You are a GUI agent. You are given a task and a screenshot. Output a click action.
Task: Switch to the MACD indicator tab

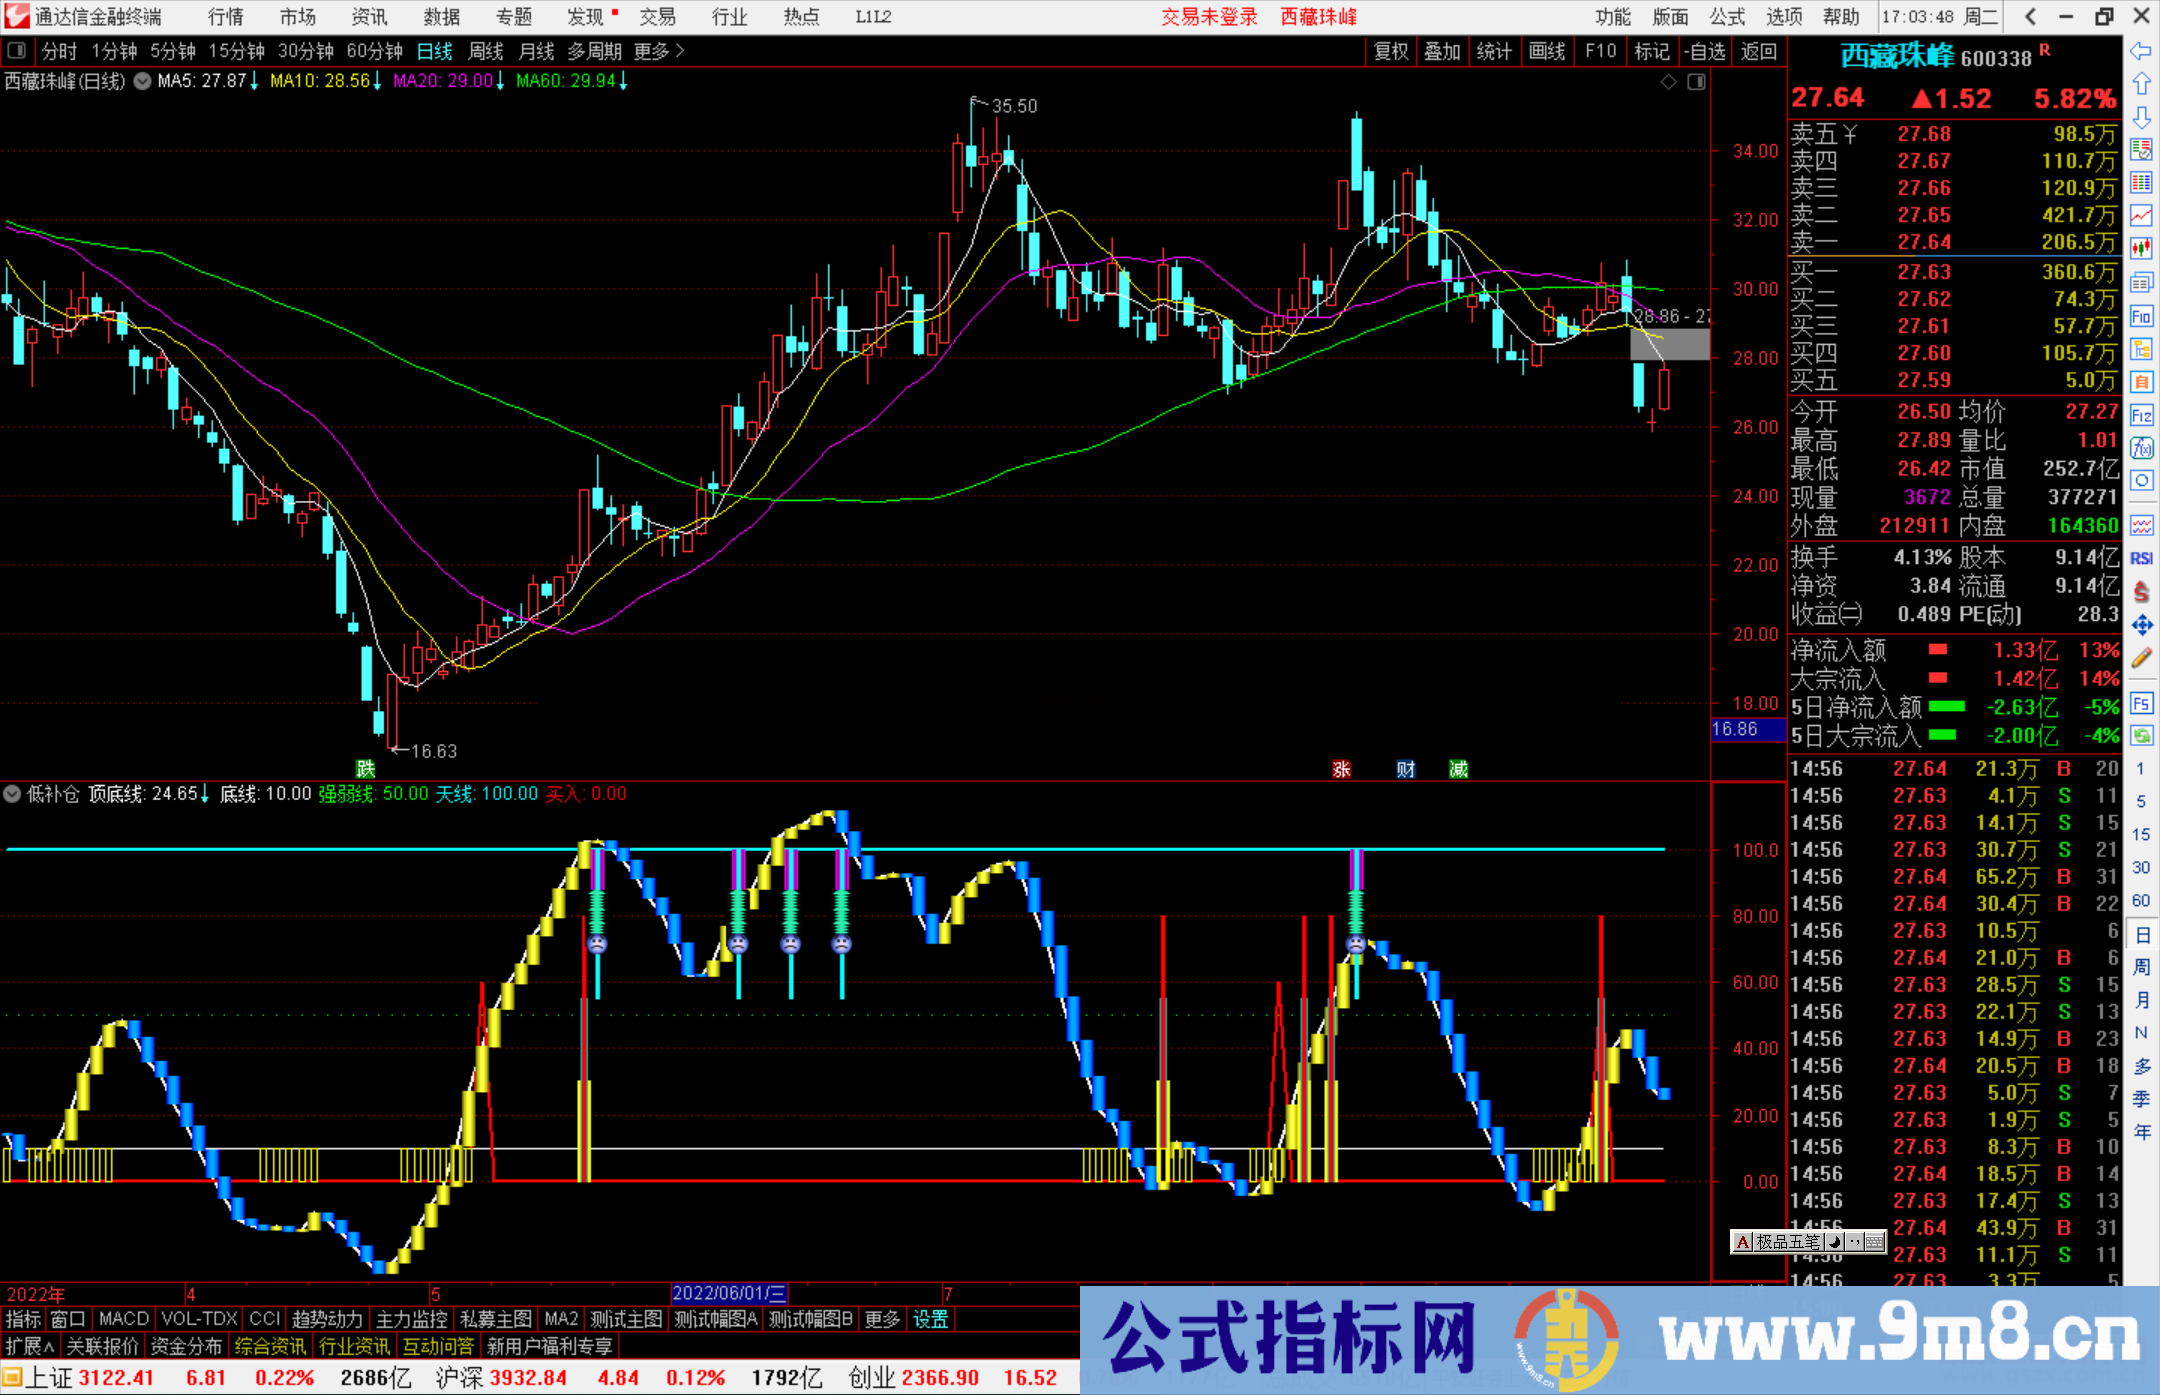click(x=122, y=1319)
